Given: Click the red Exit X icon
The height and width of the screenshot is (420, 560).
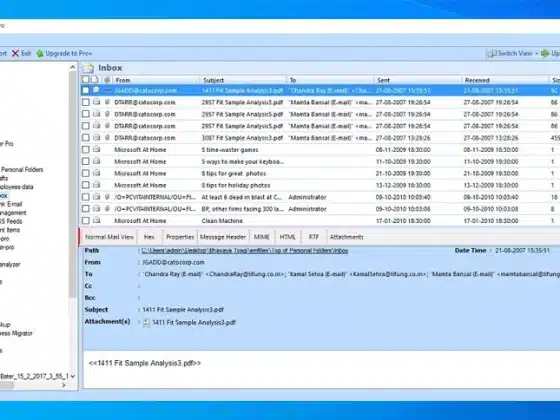Looking at the screenshot, I should (x=15, y=54).
